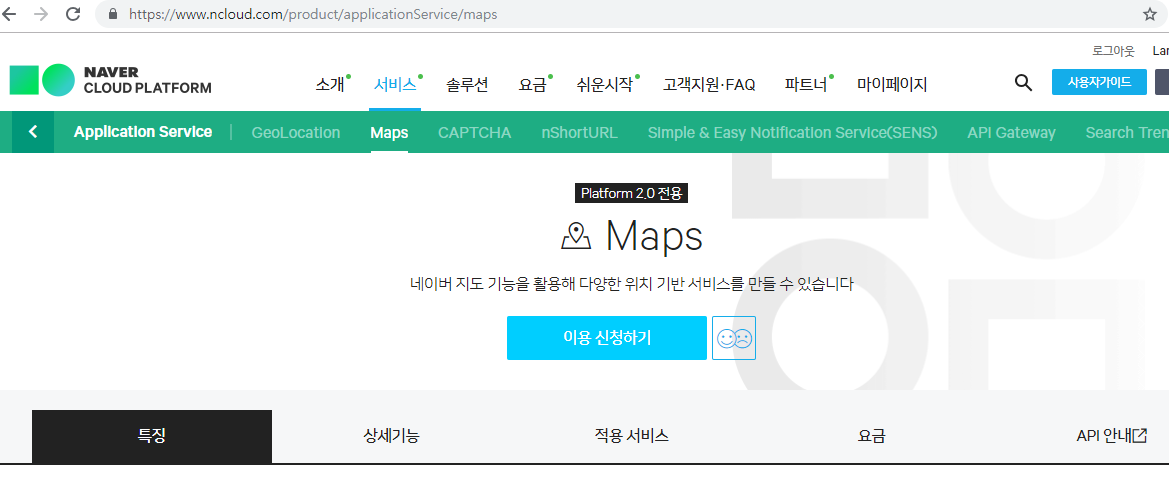This screenshot has height=497, width=1169.
Task: Click the Maps pin icon beside title
Action: pyautogui.click(x=576, y=236)
